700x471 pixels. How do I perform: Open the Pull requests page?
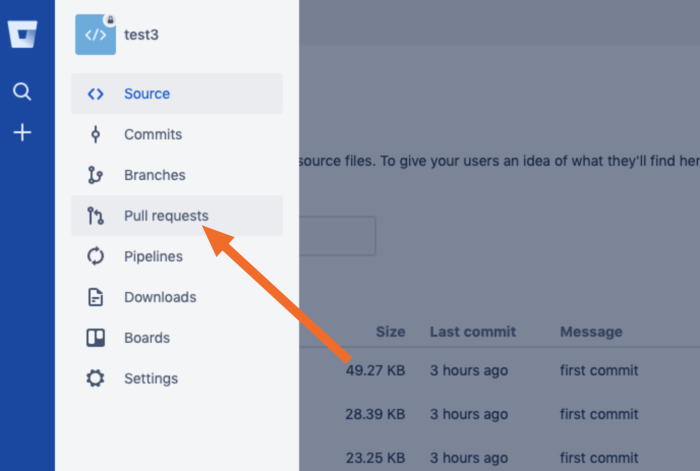tap(166, 216)
